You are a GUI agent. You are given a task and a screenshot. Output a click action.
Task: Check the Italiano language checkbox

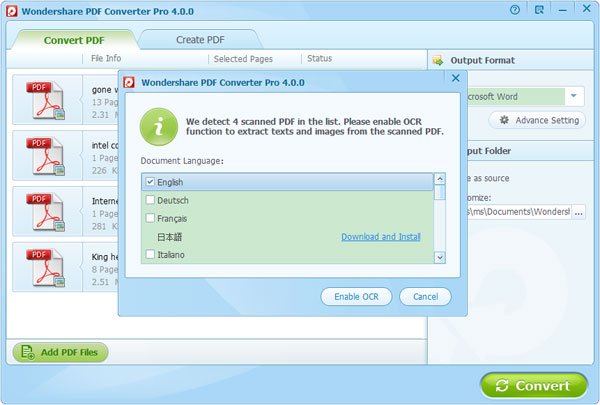coord(150,254)
